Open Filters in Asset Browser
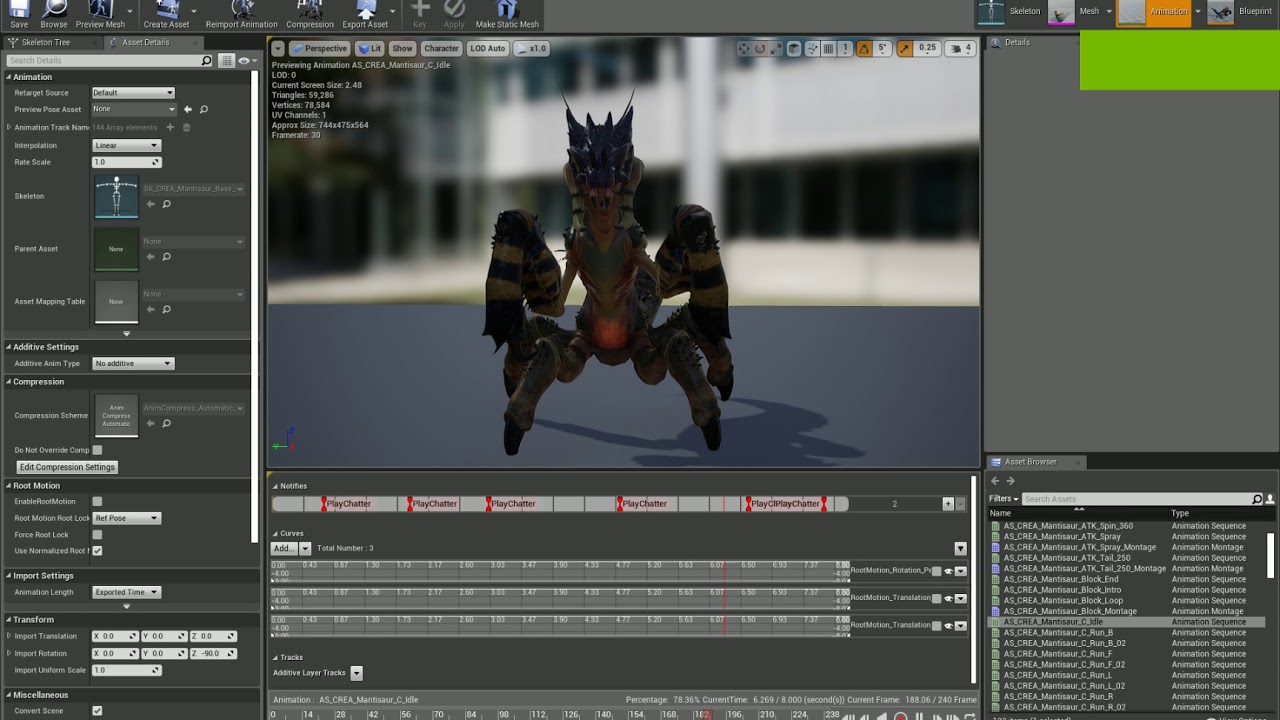 1004,499
